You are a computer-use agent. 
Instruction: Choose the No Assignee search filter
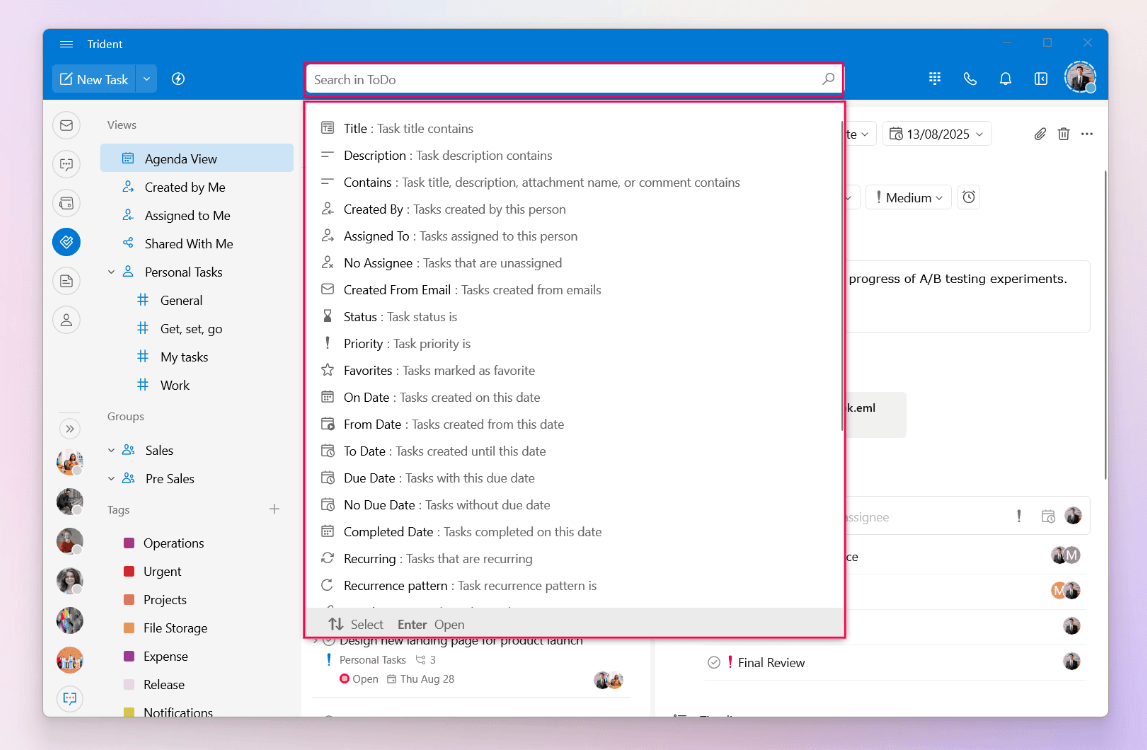click(x=574, y=263)
